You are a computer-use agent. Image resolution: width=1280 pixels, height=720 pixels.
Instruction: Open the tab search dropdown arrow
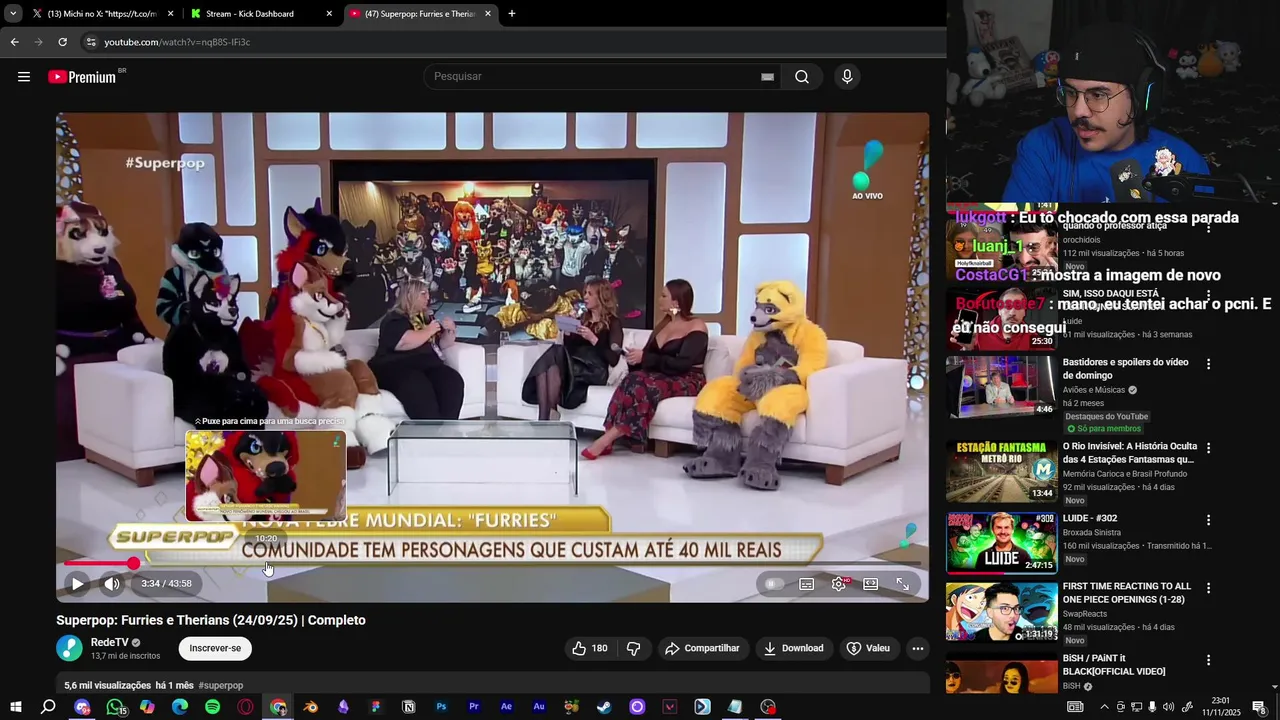[12, 14]
